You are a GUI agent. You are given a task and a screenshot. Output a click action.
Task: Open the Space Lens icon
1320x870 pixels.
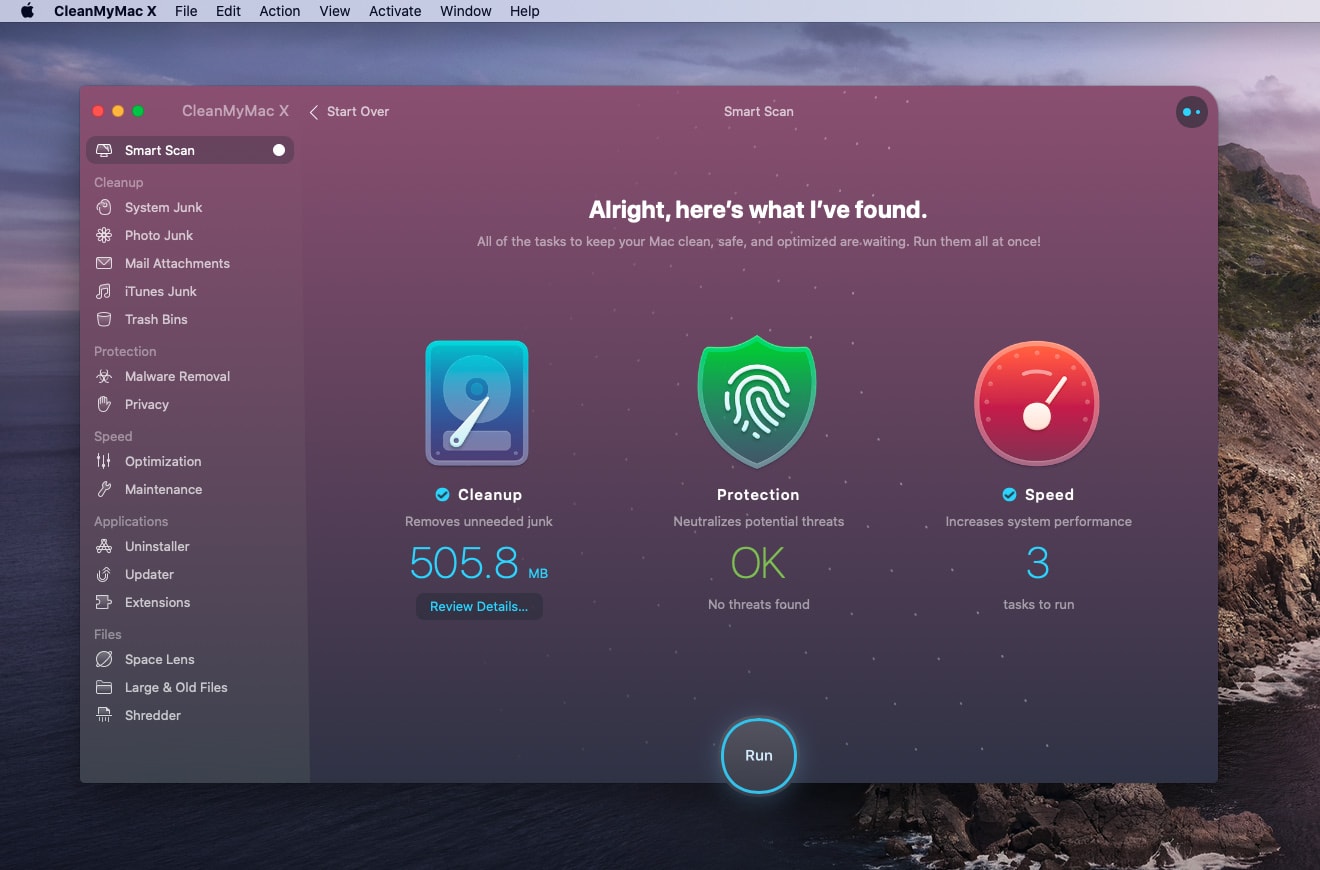(103, 659)
